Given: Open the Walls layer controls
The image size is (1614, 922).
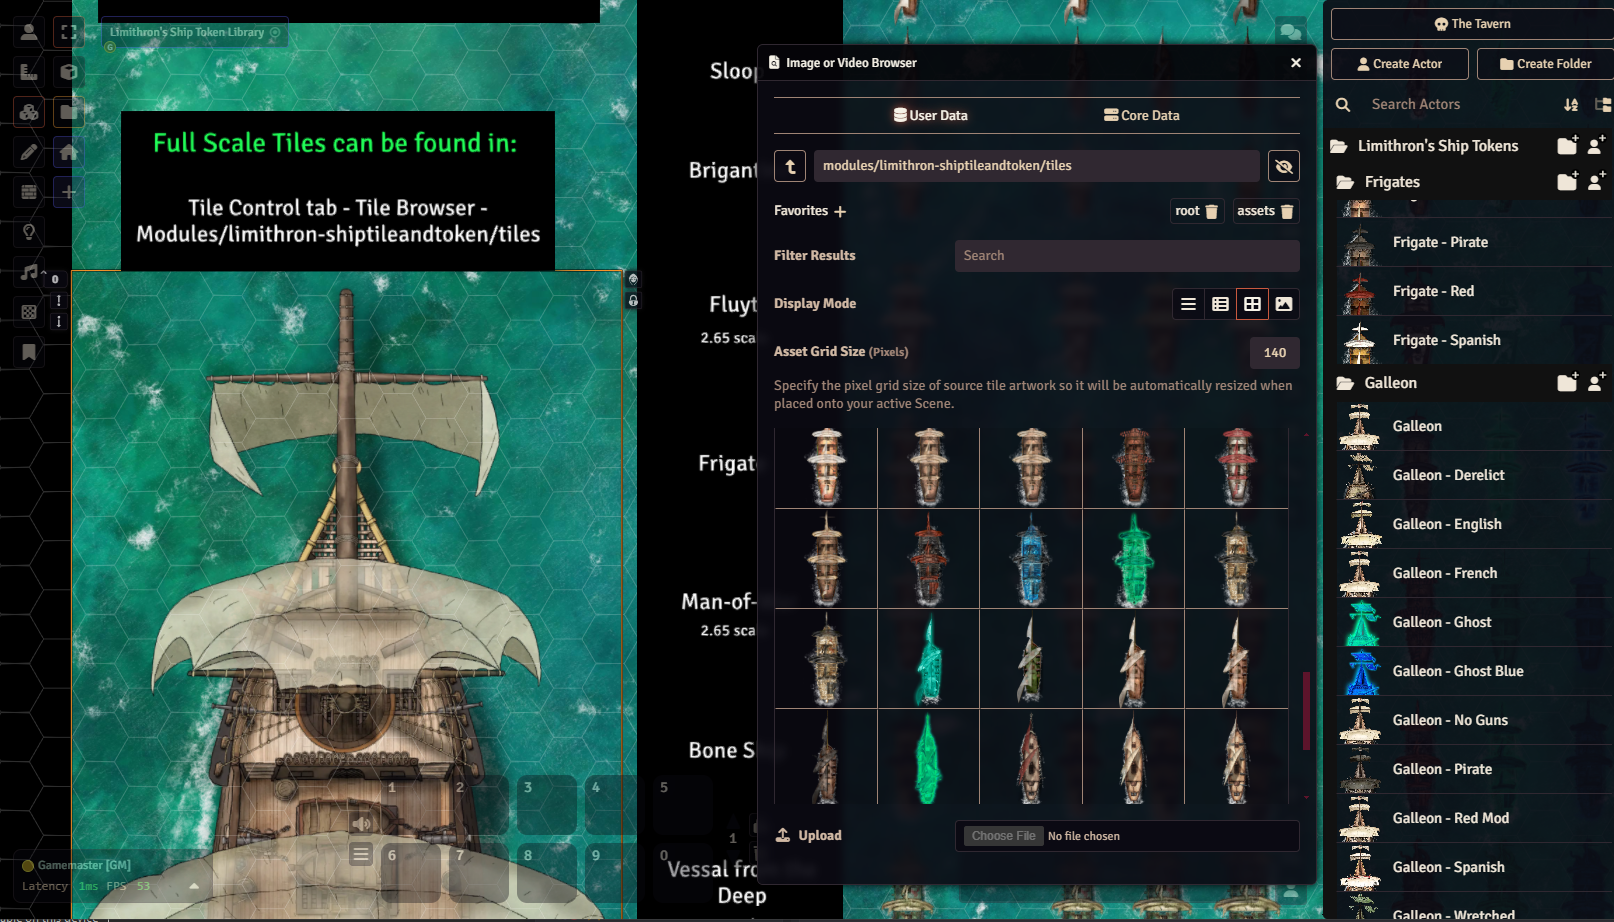Looking at the screenshot, I should (x=29, y=192).
